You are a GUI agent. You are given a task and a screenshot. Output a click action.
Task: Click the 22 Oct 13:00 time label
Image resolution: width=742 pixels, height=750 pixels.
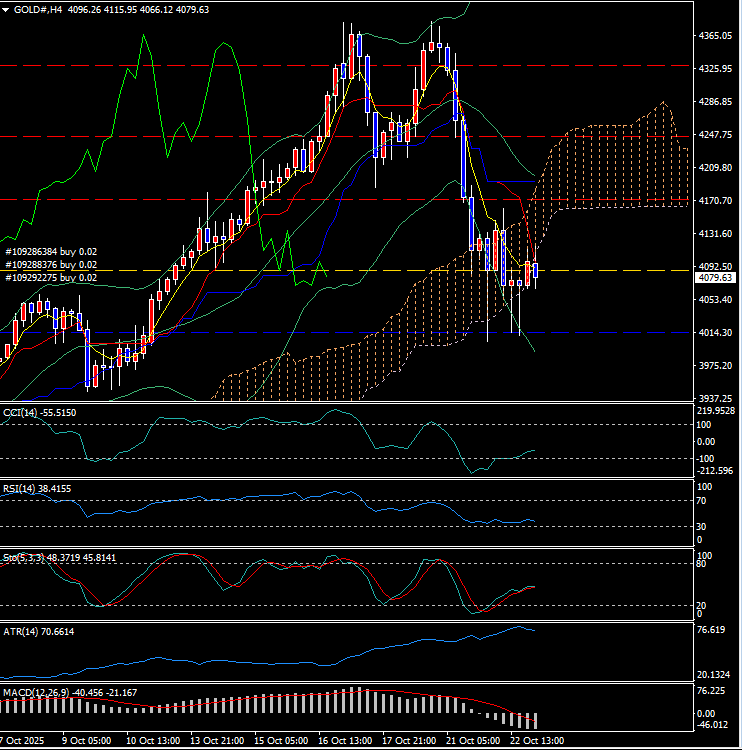tap(537, 741)
